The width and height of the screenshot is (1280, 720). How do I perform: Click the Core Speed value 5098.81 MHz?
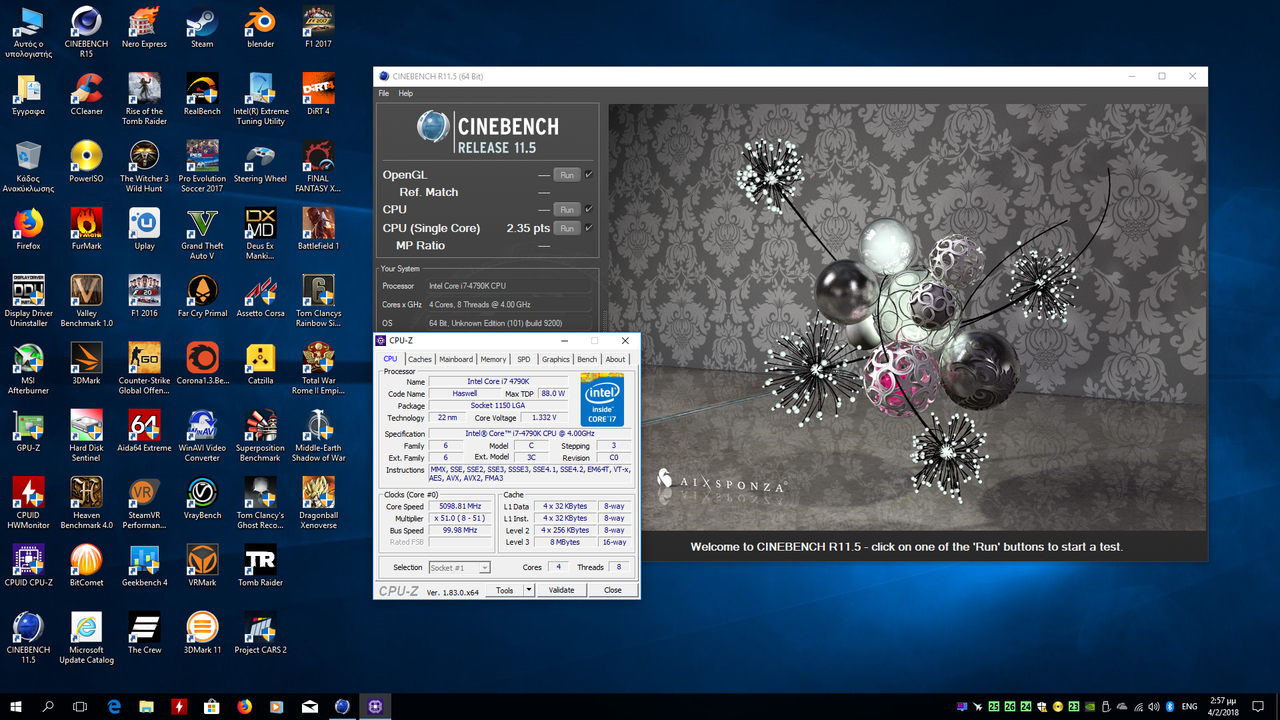(460, 506)
